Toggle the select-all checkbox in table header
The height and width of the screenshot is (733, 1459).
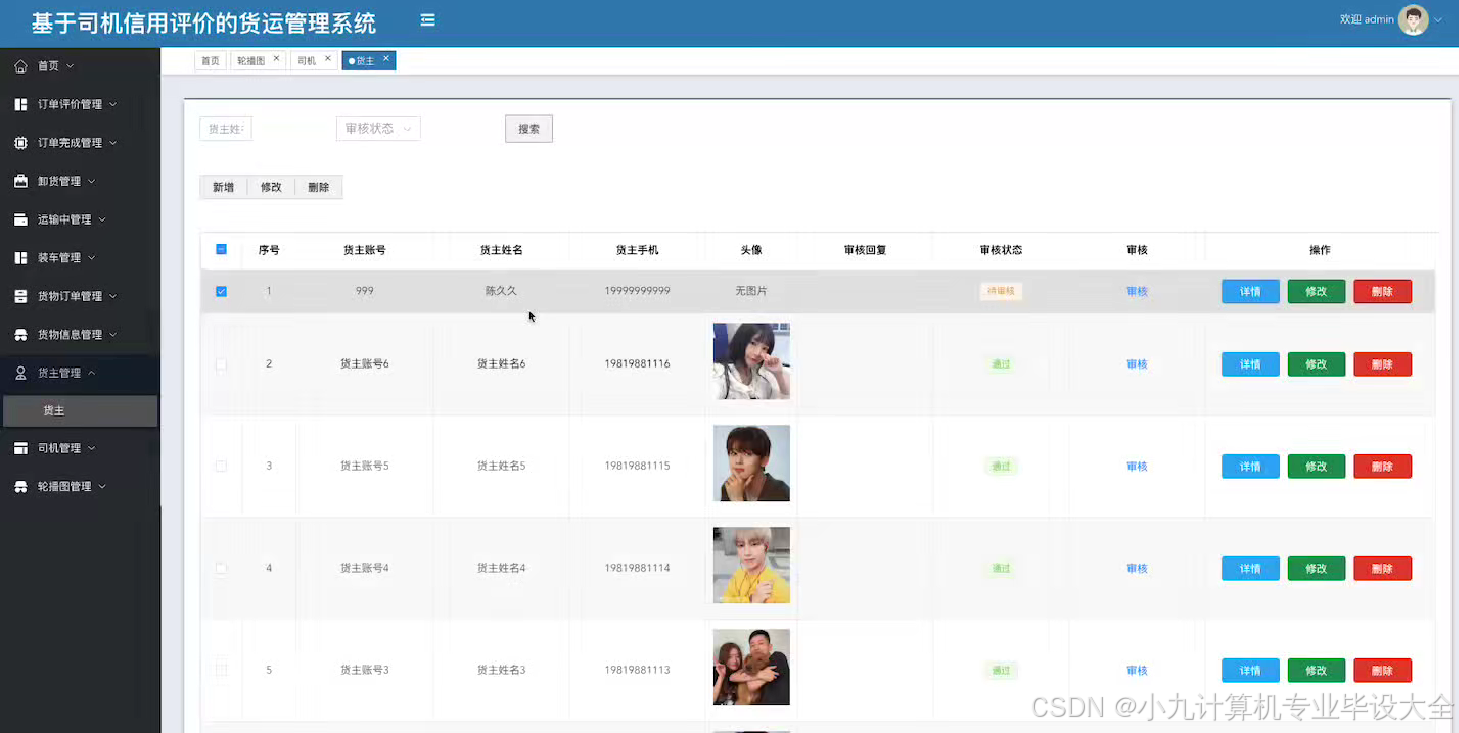click(x=222, y=249)
